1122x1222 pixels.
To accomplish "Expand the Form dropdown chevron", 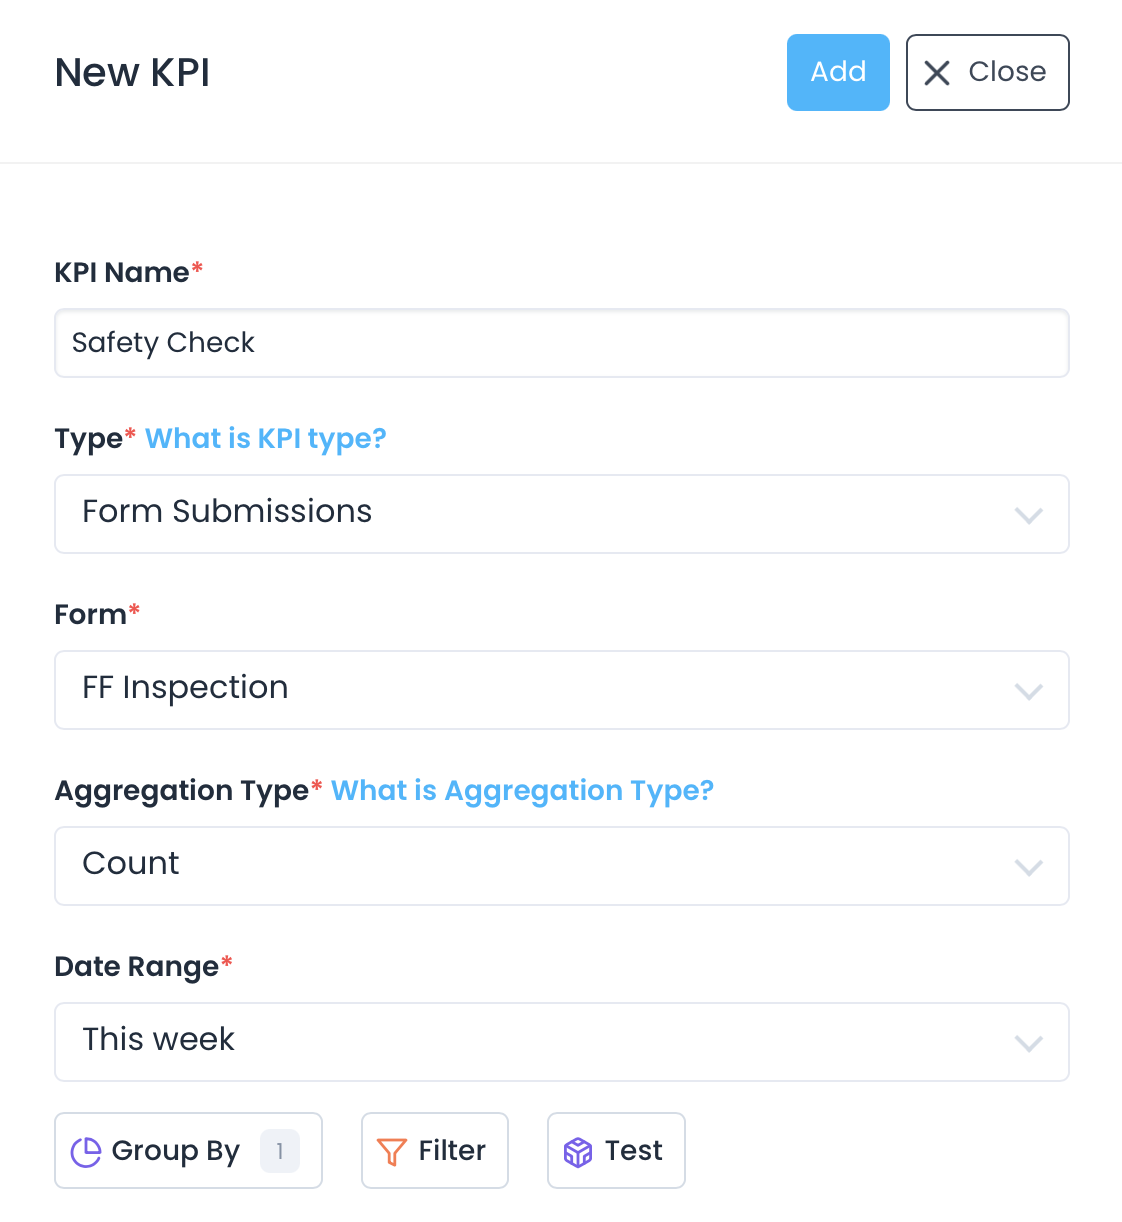I will point(1029,692).
